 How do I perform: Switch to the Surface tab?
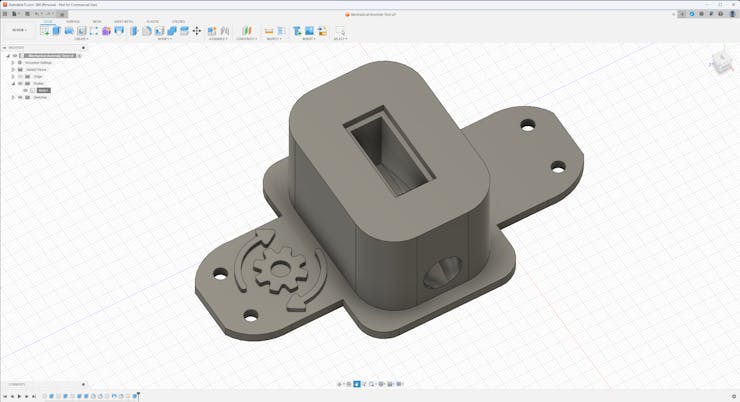[73, 21]
